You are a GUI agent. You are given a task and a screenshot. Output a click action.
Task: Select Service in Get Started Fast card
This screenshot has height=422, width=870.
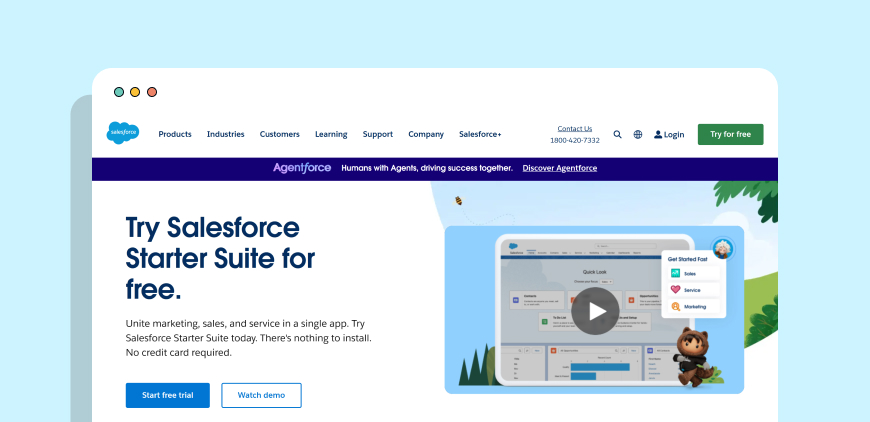694,289
